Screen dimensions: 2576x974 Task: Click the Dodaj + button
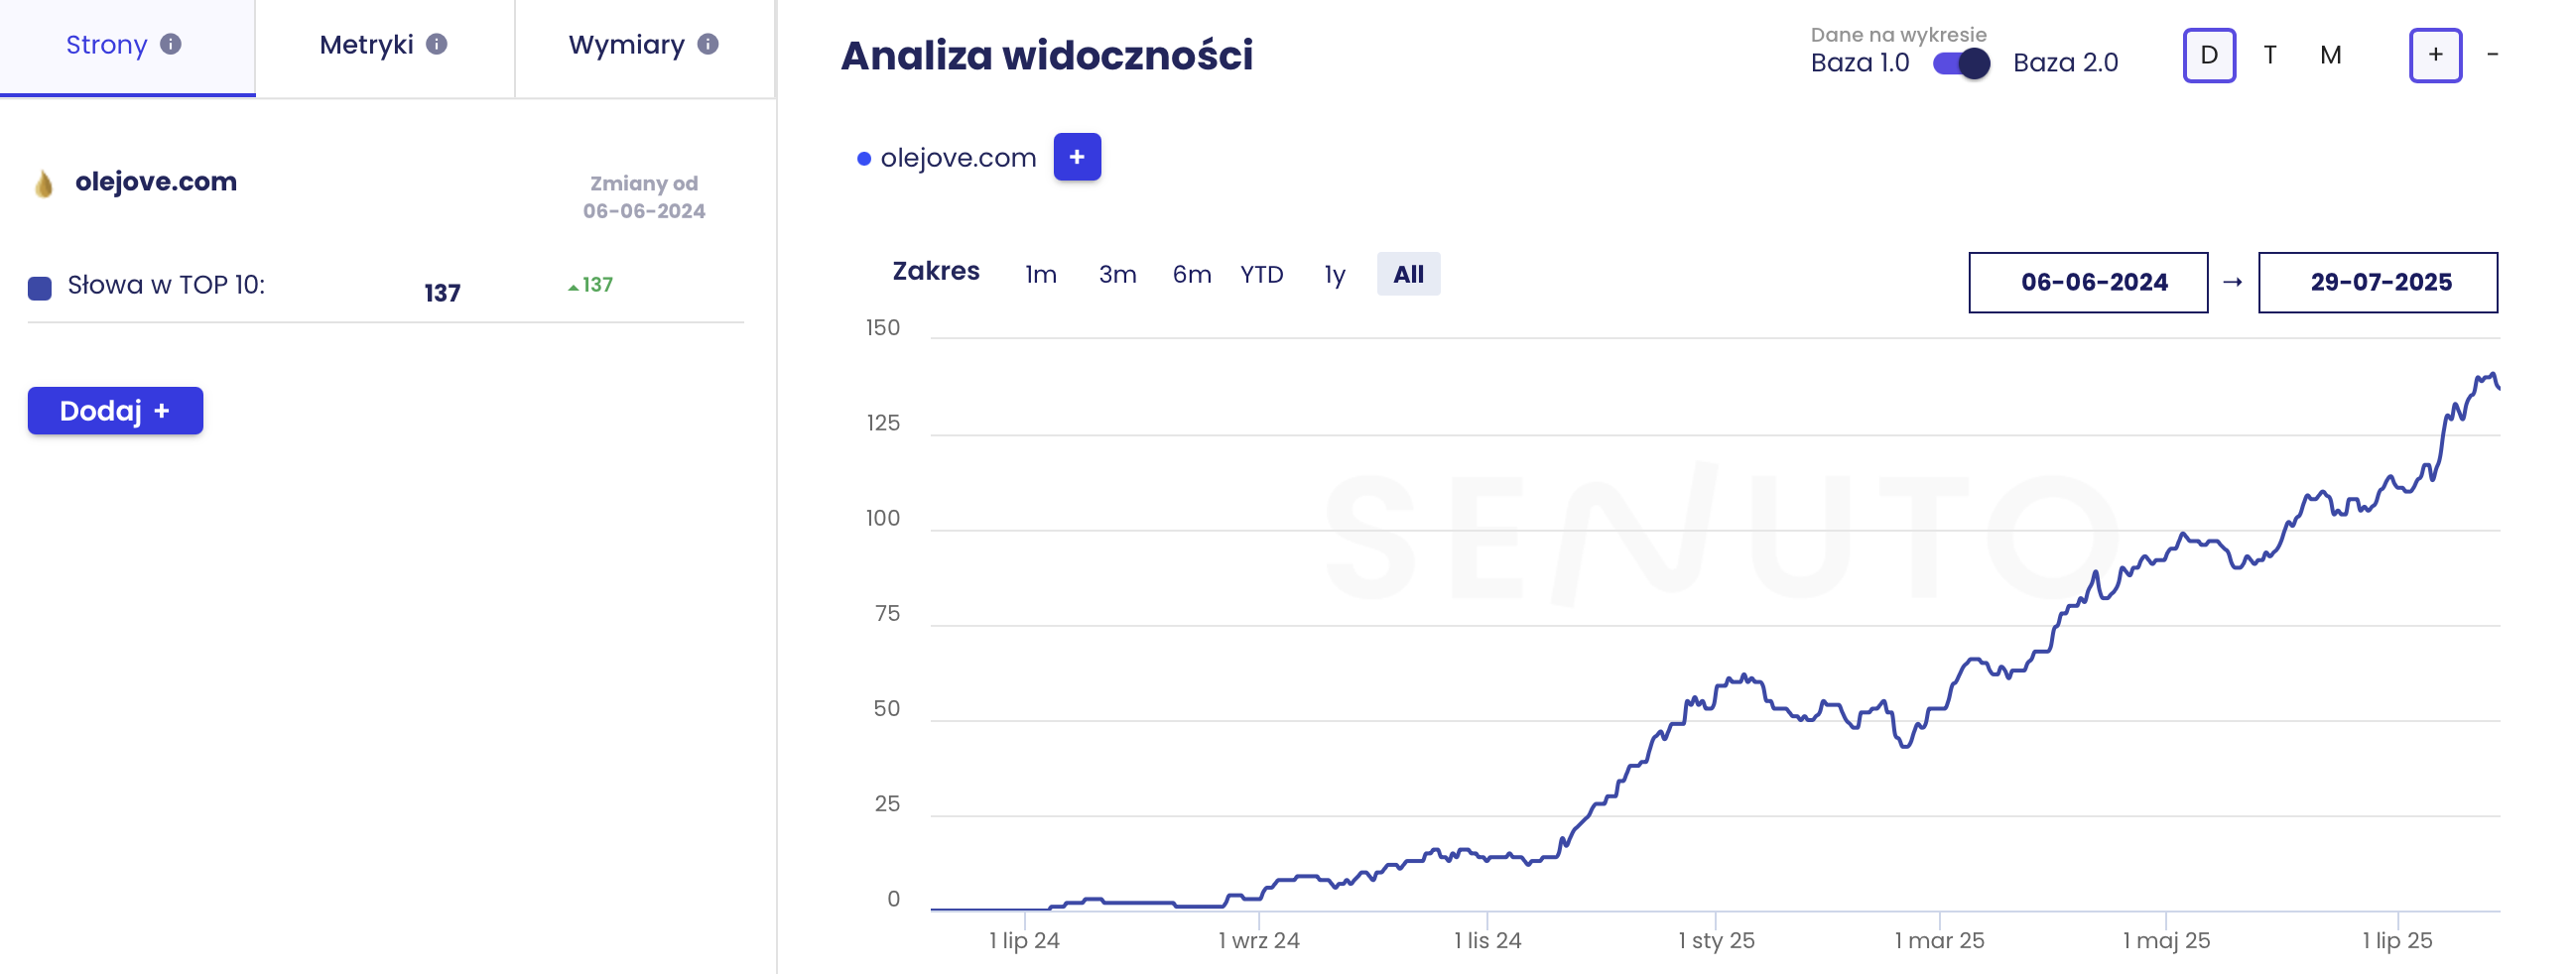point(115,410)
